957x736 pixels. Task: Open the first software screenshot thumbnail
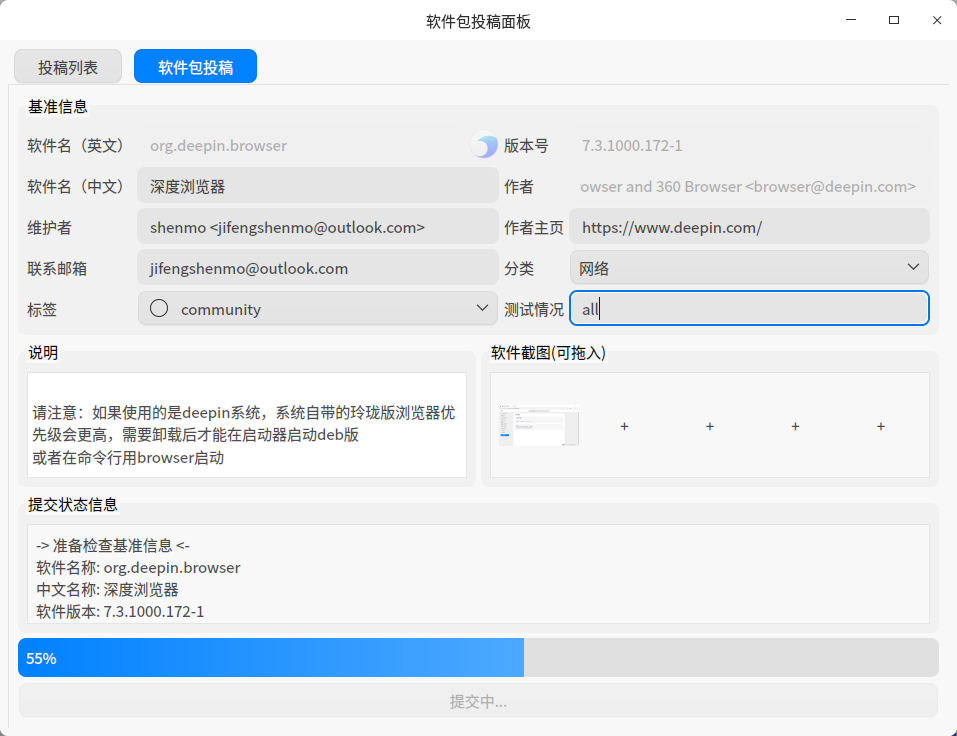click(539, 425)
